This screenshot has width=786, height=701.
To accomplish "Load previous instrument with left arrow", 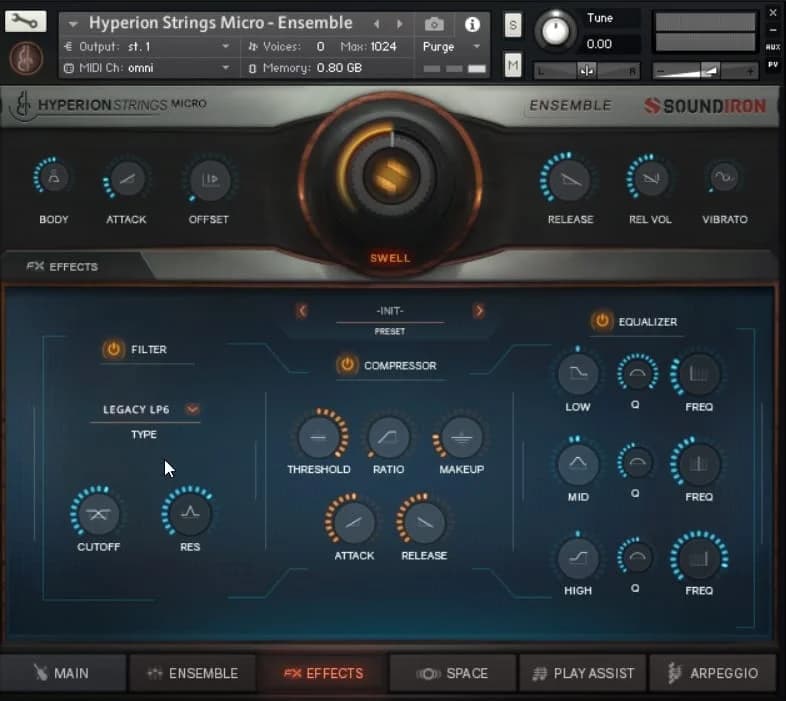I will (377, 24).
